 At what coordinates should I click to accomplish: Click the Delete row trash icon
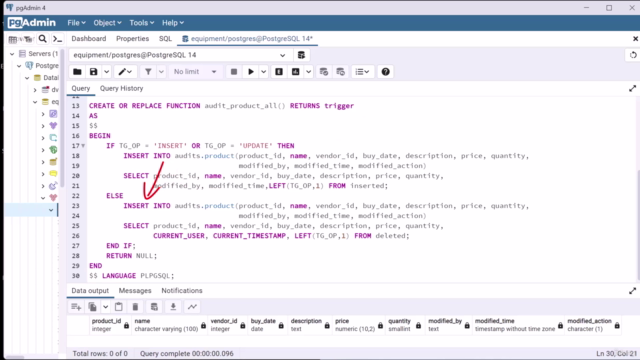136,307
